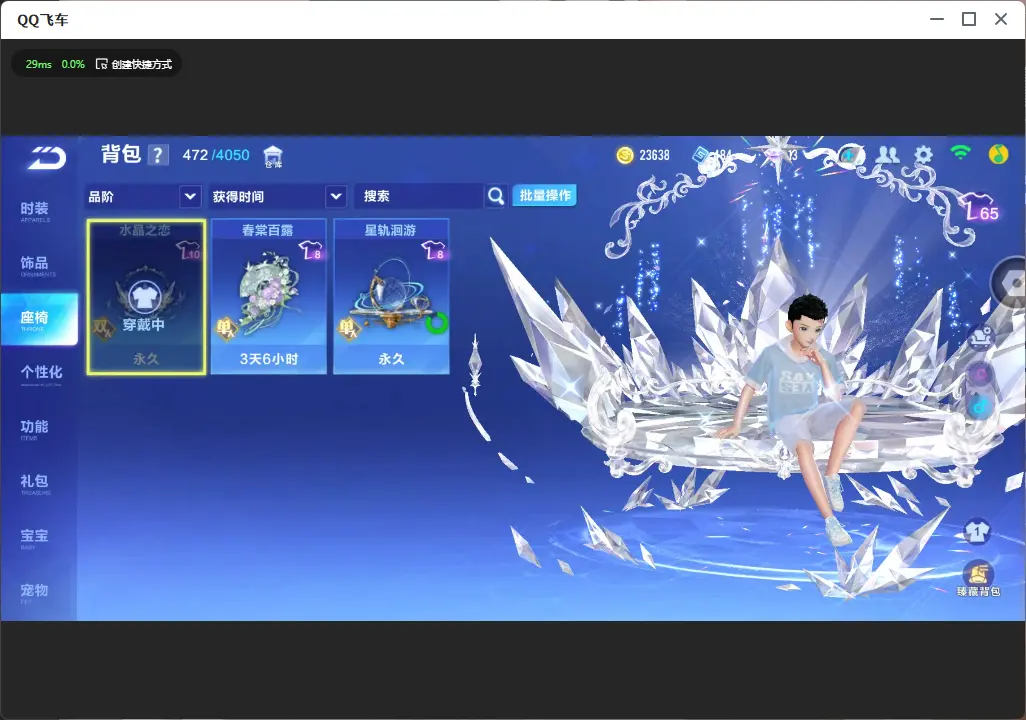The height and width of the screenshot is (720, 1026).
Task: Click the 472/4050 capacity text
Action: click(x=216, y=155)
